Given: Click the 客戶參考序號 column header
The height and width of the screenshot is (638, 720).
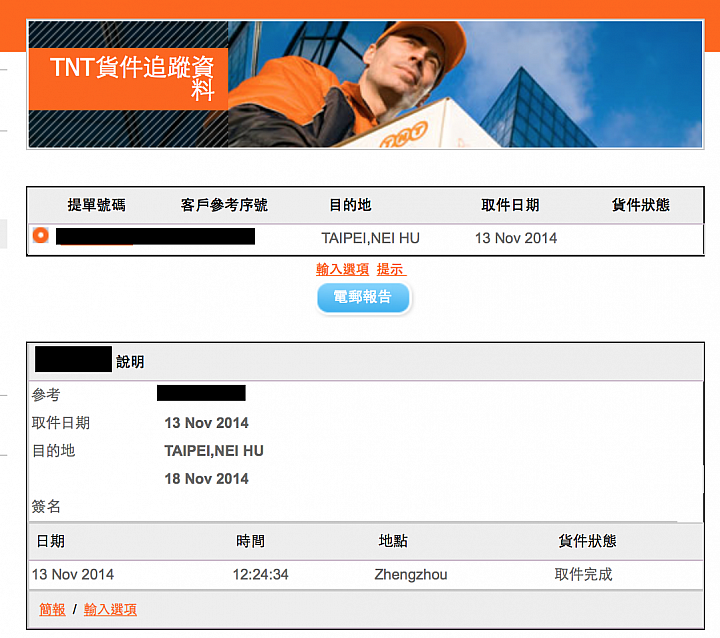Looking at the screenshot, I should coord(224,205).
